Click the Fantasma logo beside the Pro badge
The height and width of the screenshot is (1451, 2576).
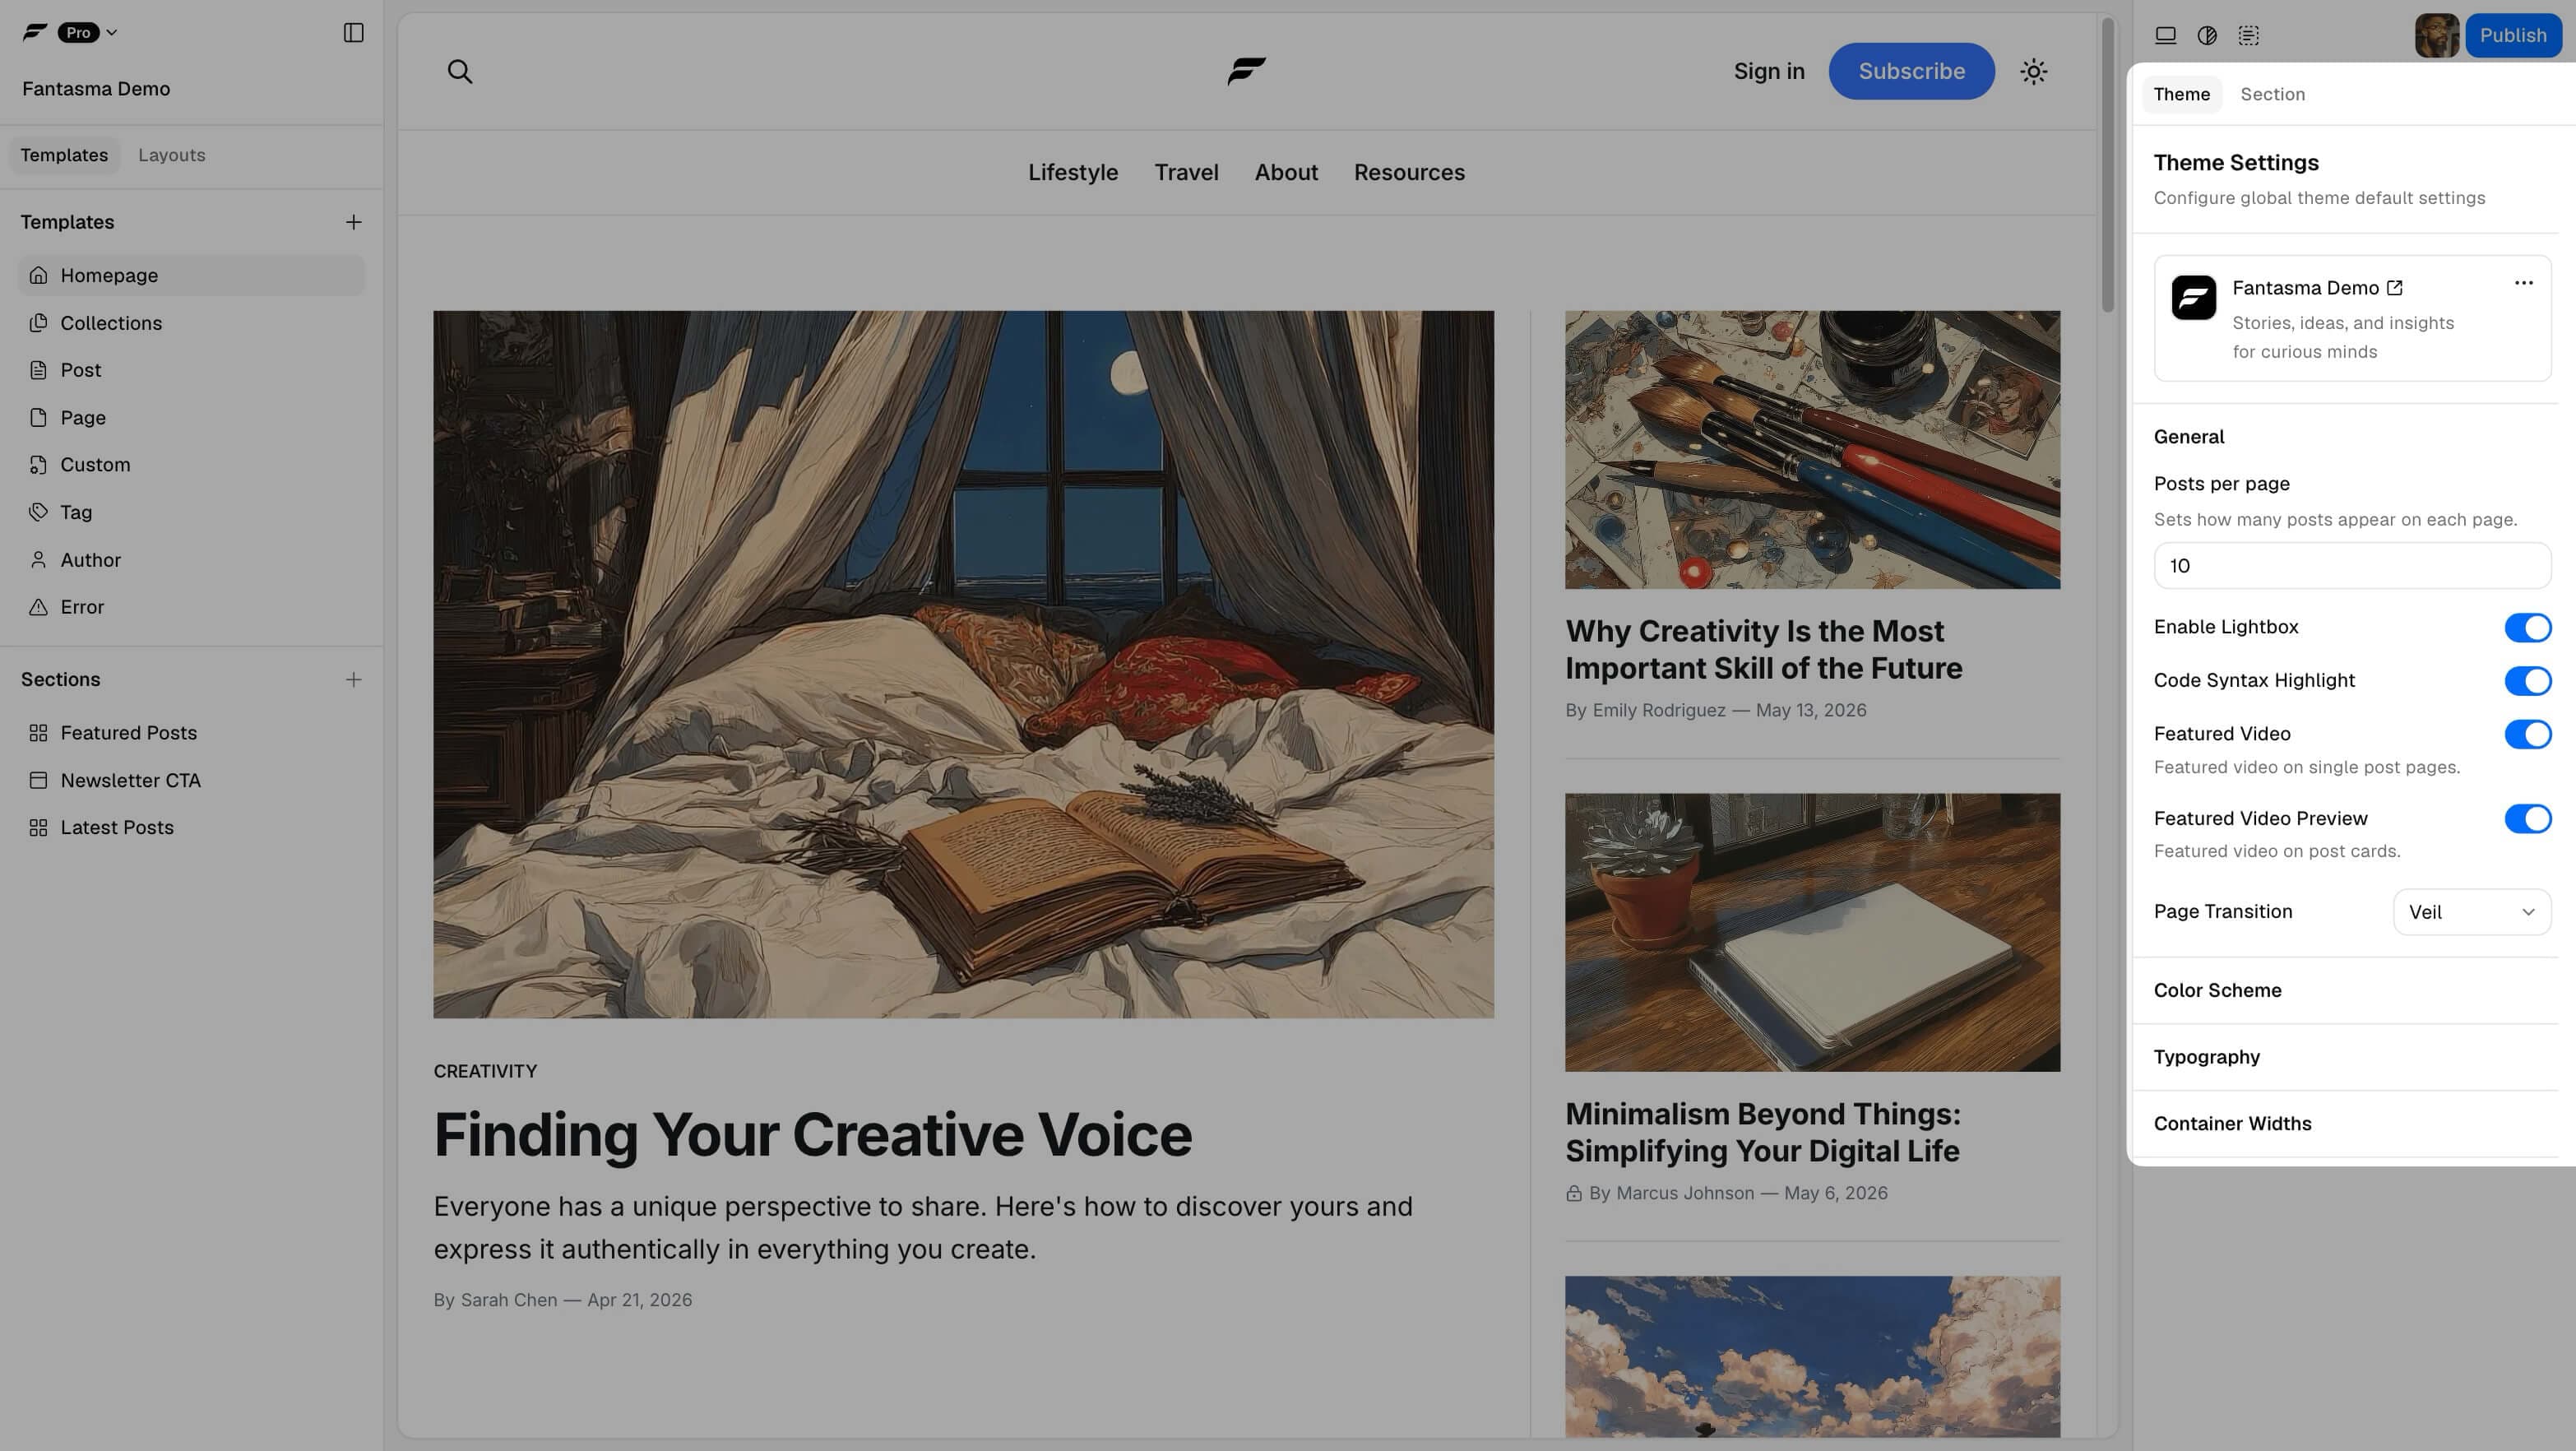coord(35,32)
